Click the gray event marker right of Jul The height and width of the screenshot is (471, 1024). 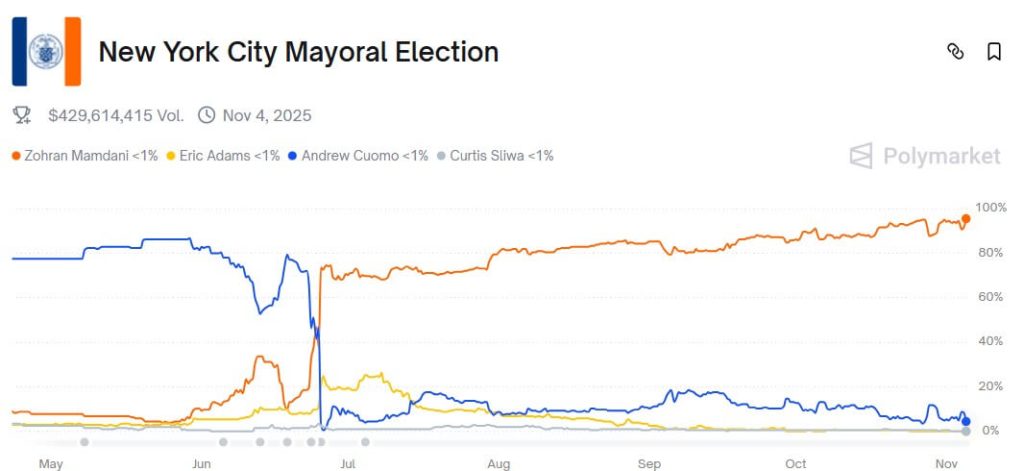tap(365, 442)
